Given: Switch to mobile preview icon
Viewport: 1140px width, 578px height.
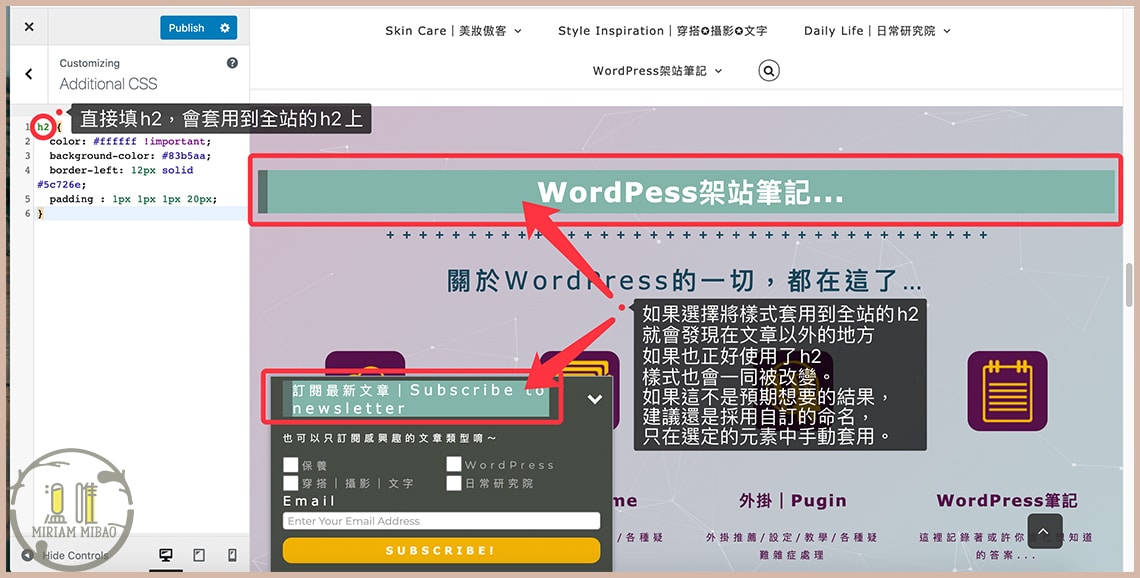Looking at the screenshot, I should pyautogui.click(x=232, y=555).
